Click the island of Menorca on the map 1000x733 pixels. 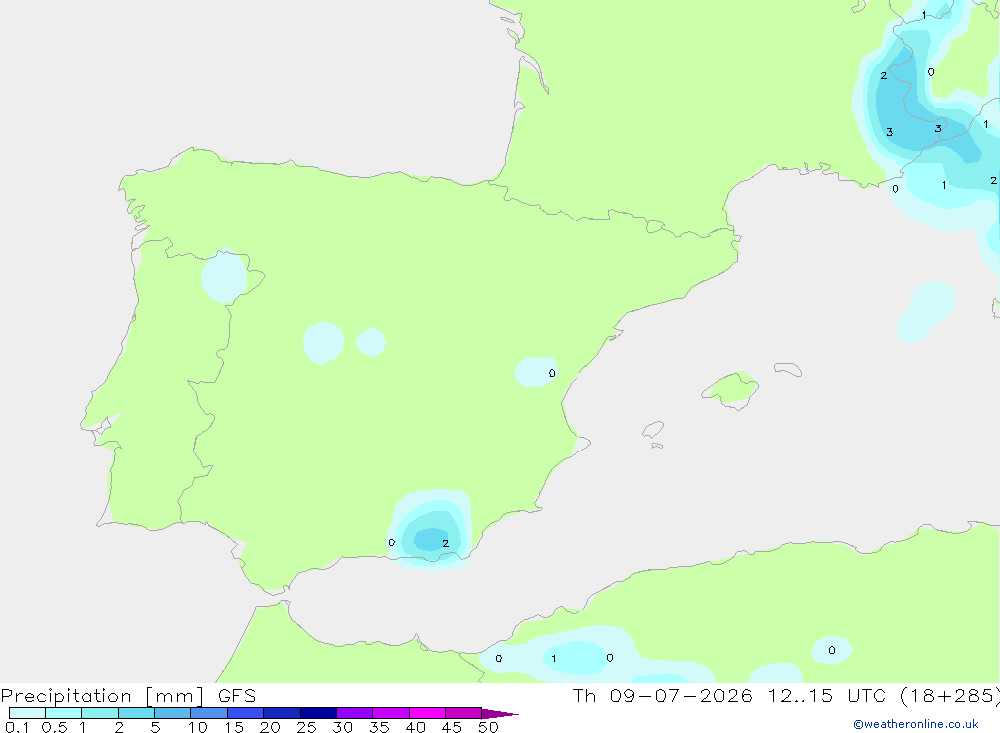(788, 369)
